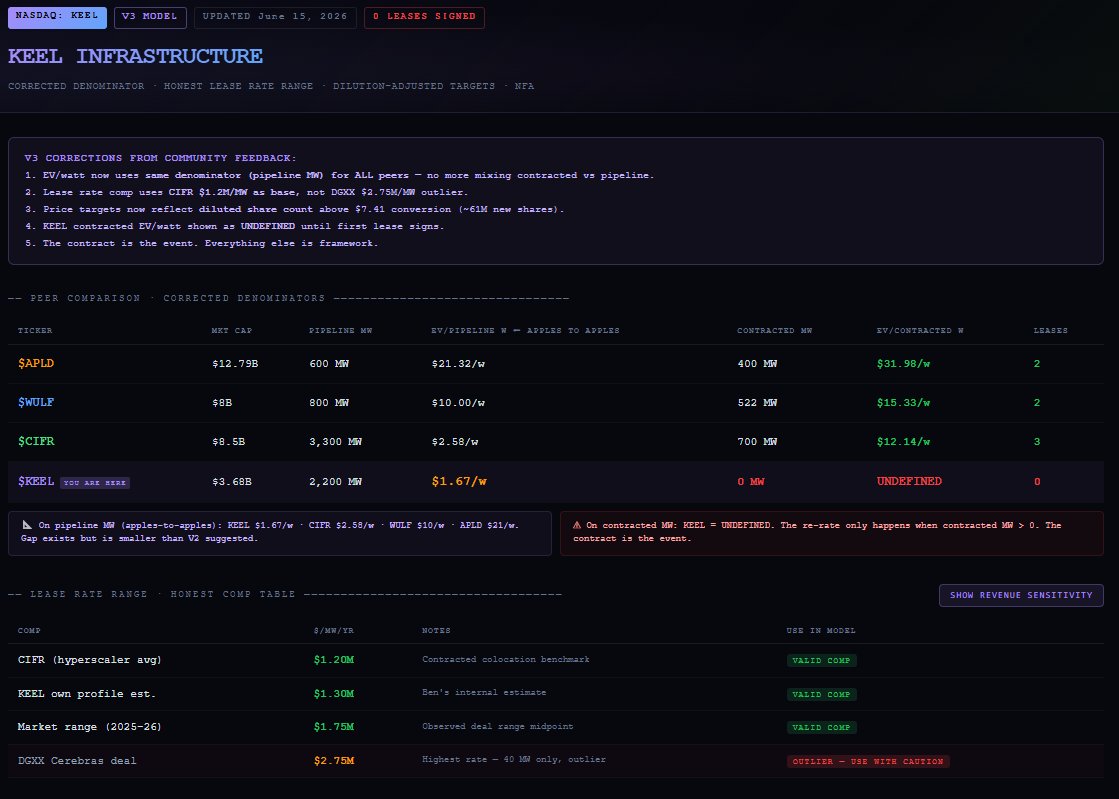Click the $31.98/w contracted value
Image resolution: width=1119 pixels, height=799 pixels.
[903, 364]
